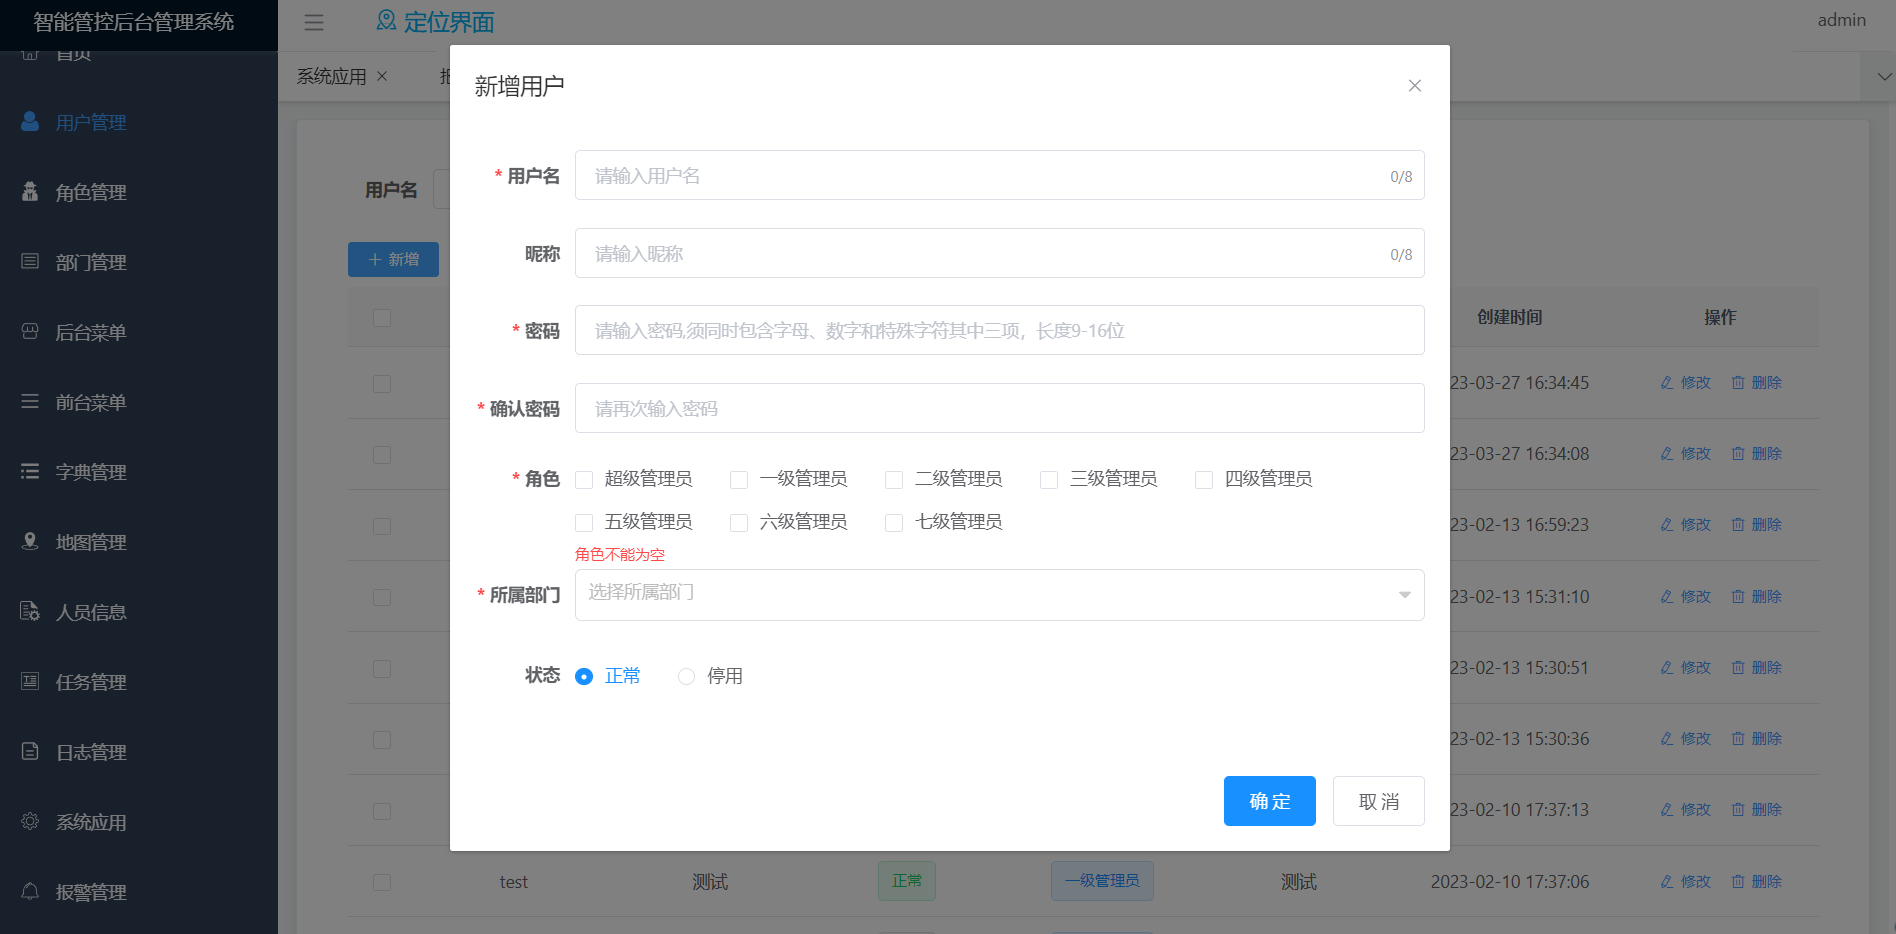Click the task management sidebar icon
The image size is (1896, 934).
tap(30, 682)
